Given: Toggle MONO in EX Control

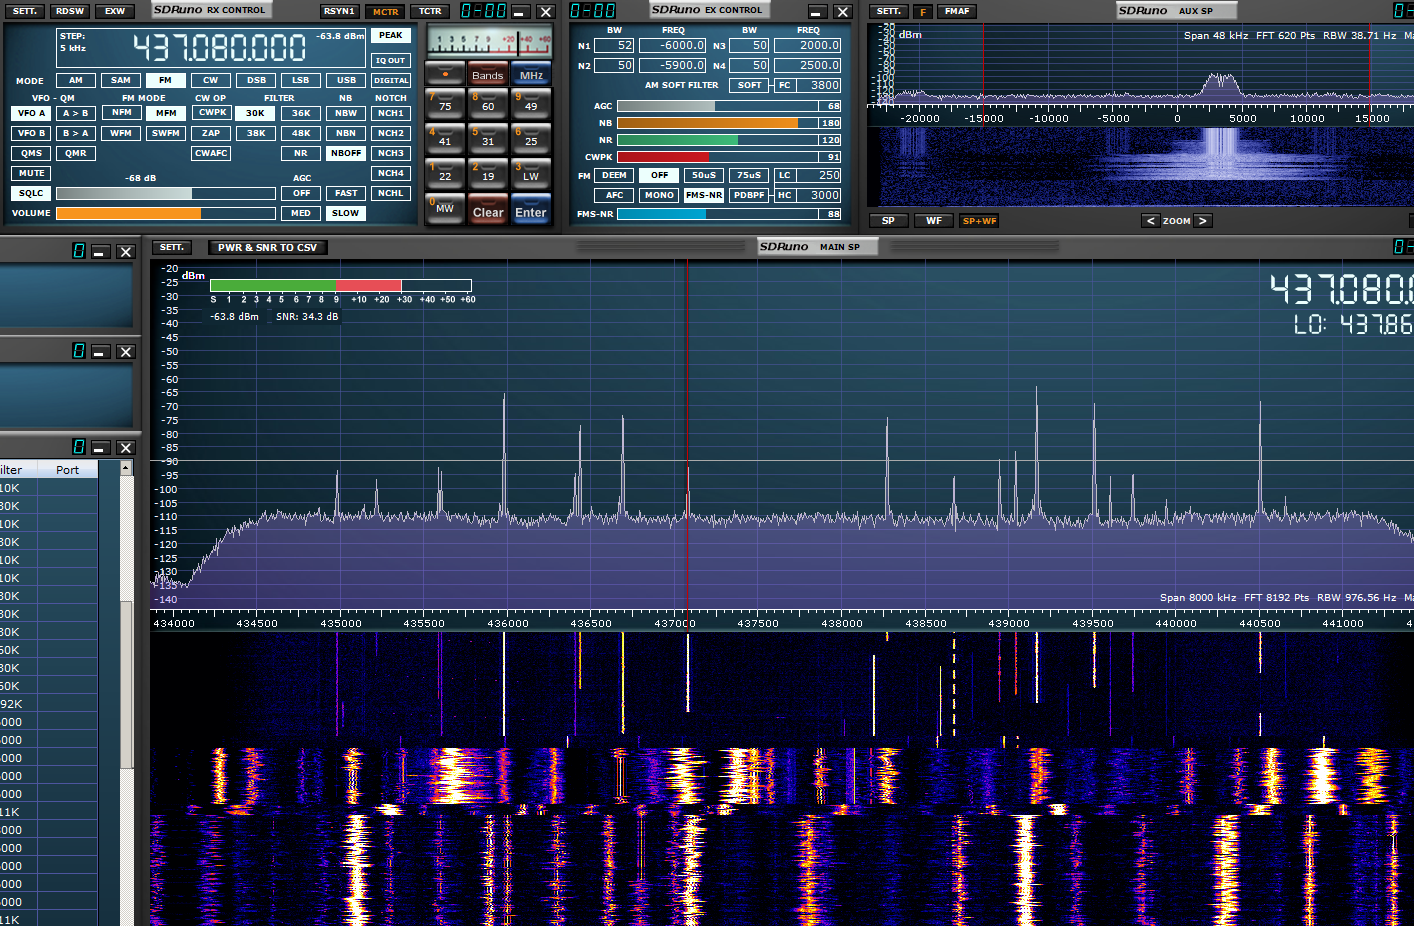Looking at the screenshot, I should [659, 195].
